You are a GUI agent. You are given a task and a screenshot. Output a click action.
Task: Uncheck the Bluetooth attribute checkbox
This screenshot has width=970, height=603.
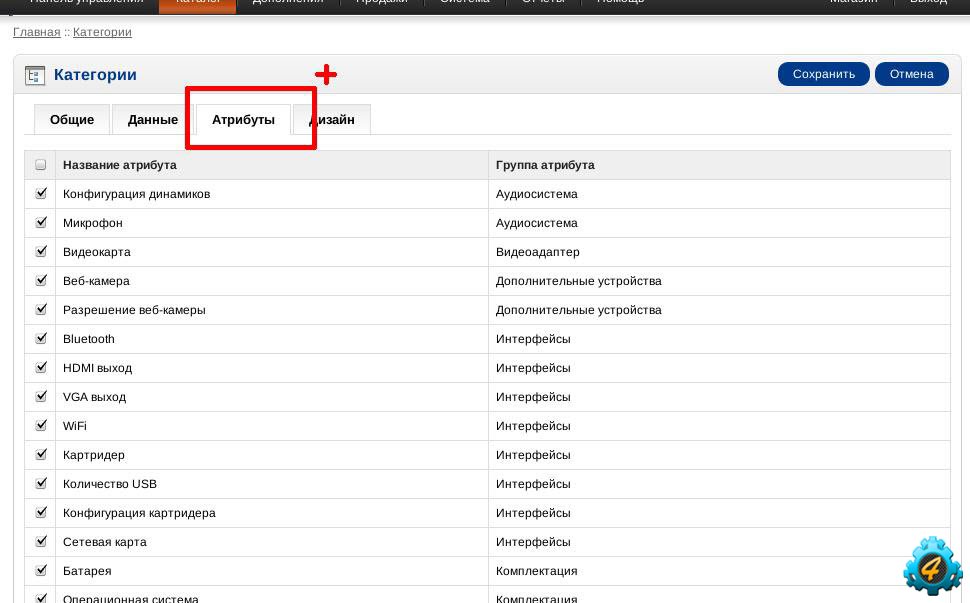(x=41, y=339)
